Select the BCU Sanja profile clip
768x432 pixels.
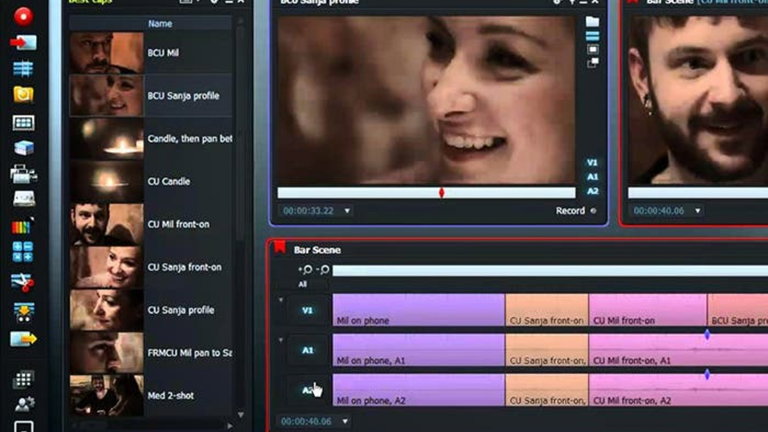pos(151,96)
